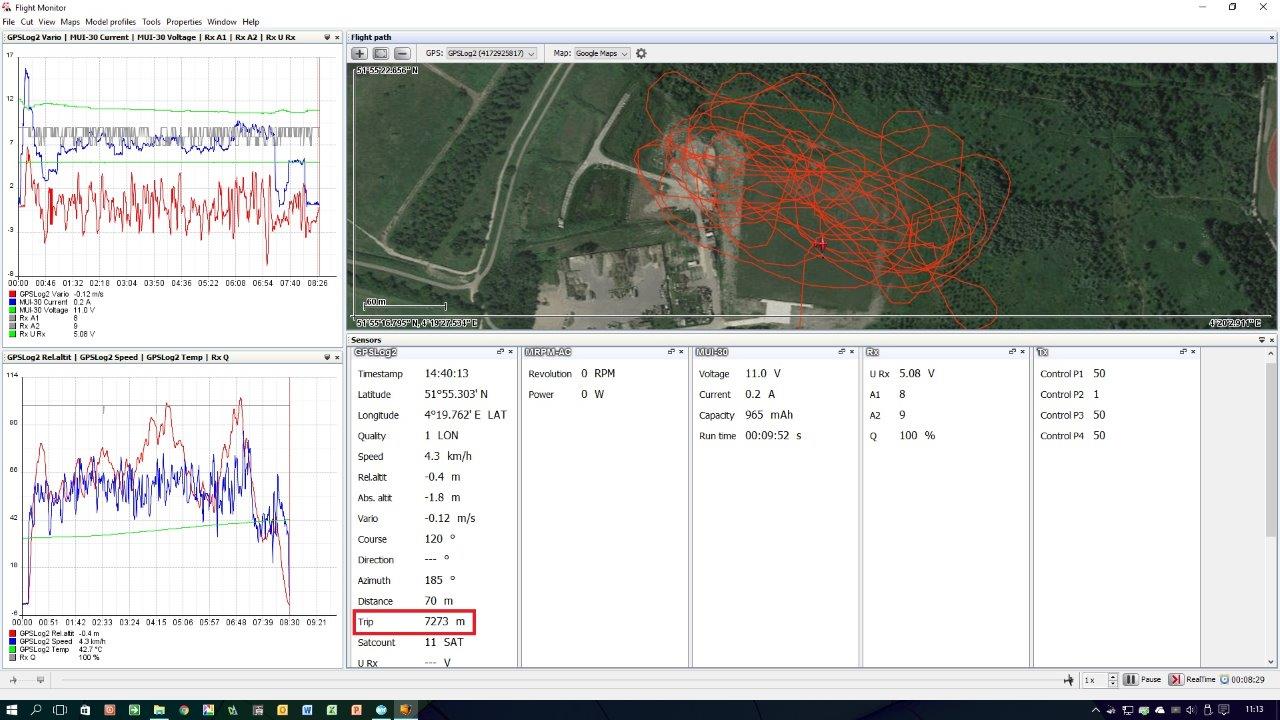Viewport: 1280px width, 720px height.
Task: Open the Tools menu
Action: pos(151,22)
